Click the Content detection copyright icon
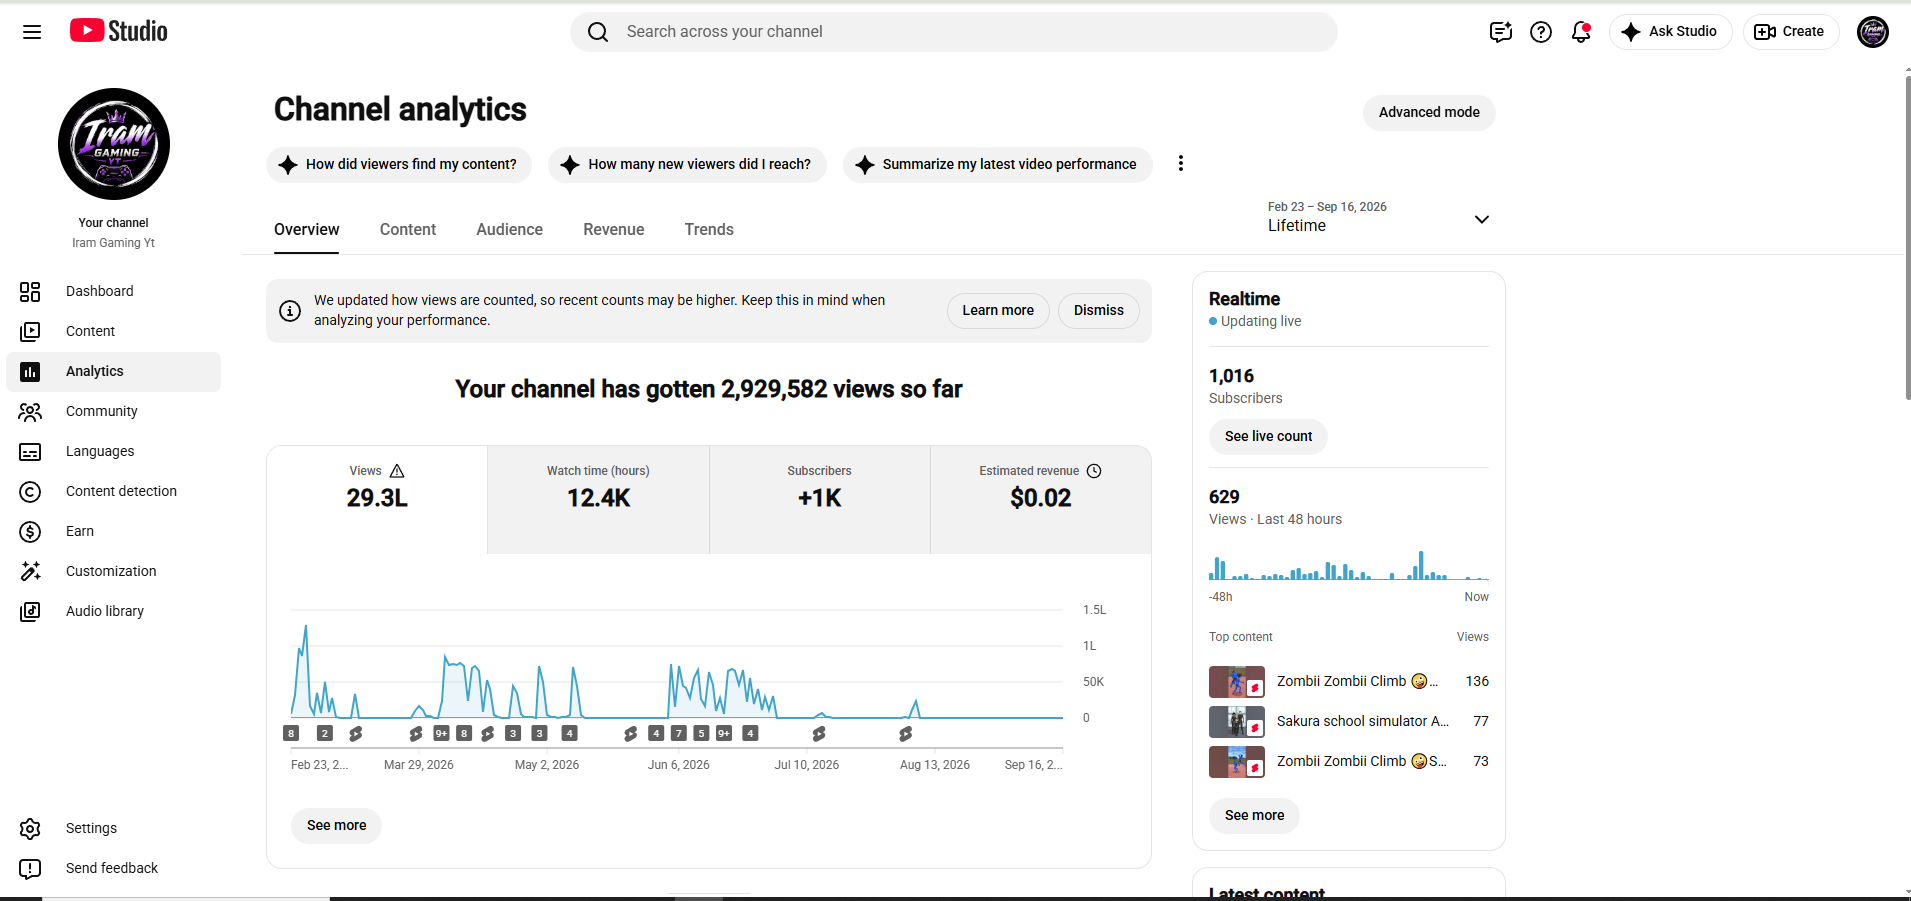The width and height of the screenshot is (1911, 901). coord(30,491)
